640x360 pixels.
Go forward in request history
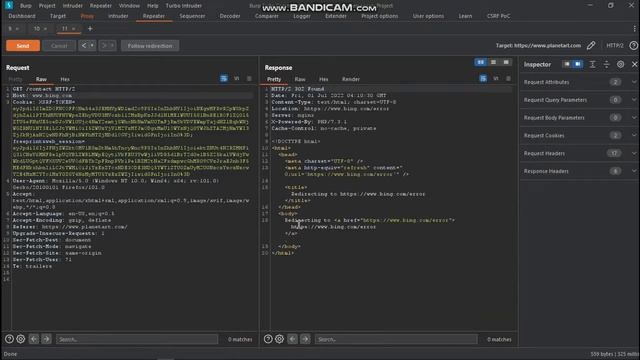pyautogui.click(x=104, y=46)
